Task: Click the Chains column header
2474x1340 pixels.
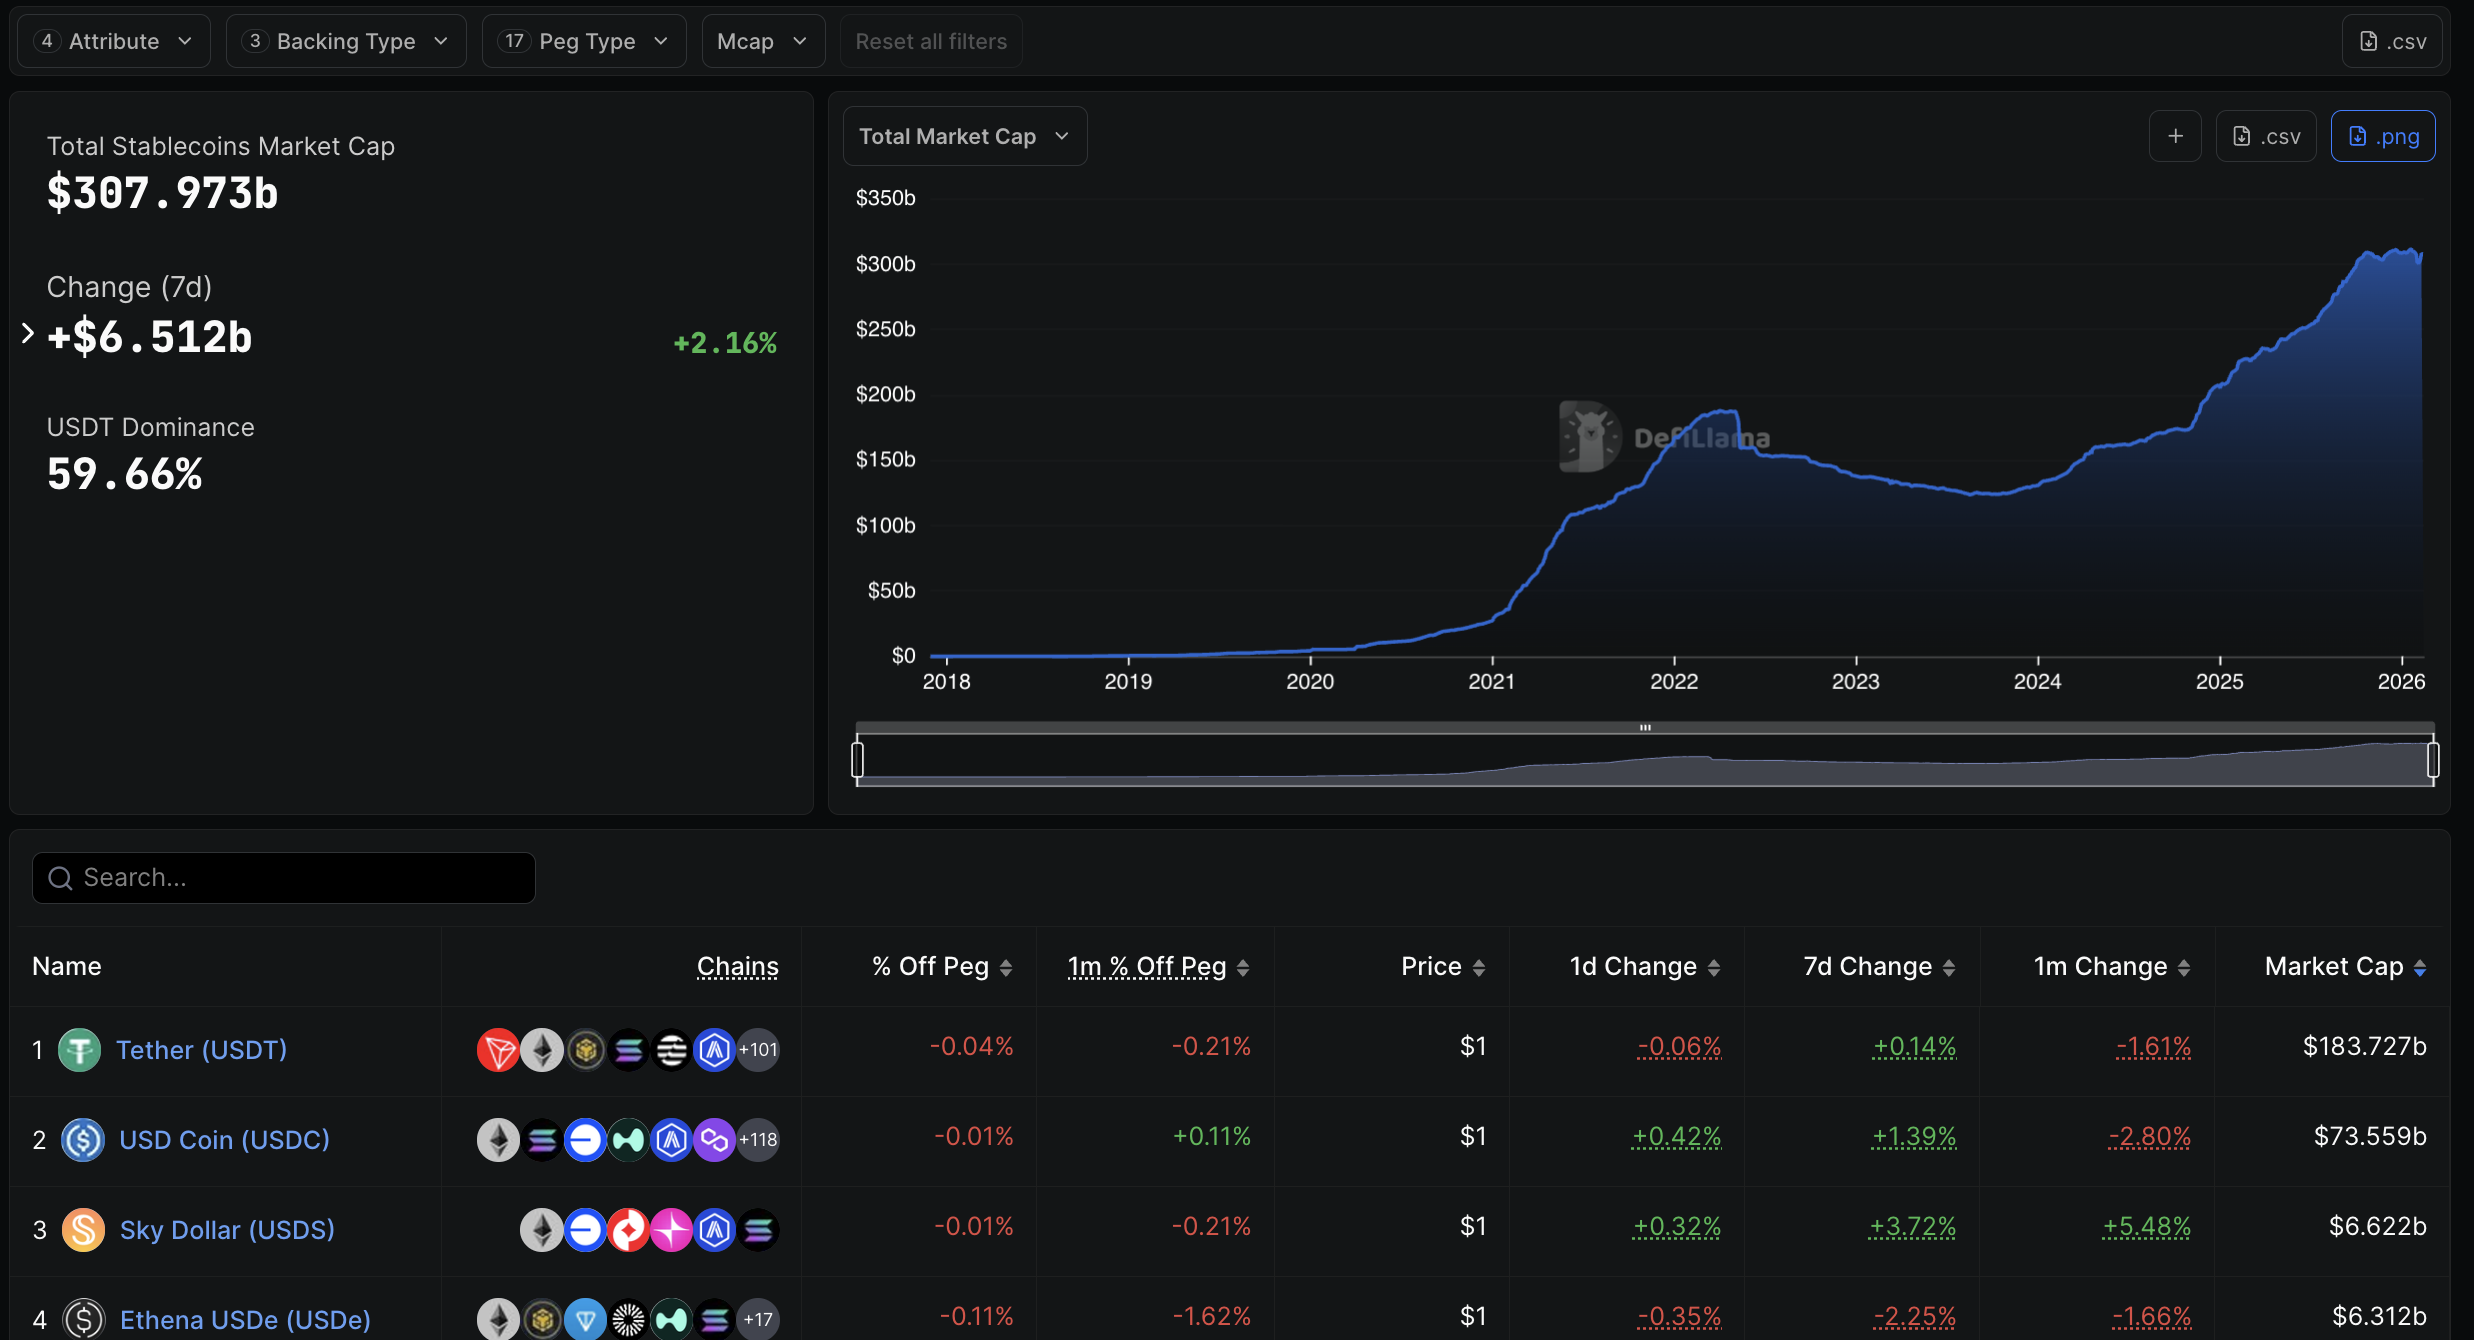Action: [x=738, y=966]
